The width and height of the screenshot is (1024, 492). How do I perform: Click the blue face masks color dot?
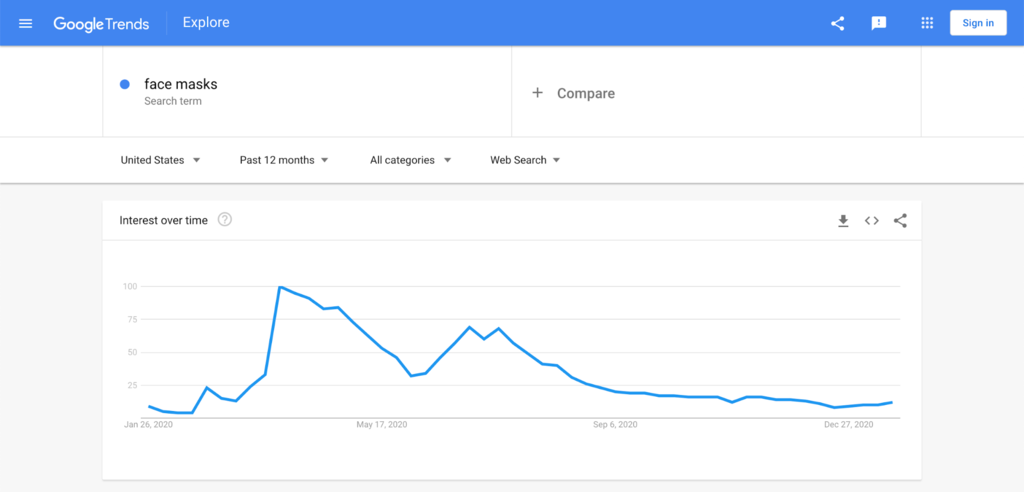[x=125, y=84]
